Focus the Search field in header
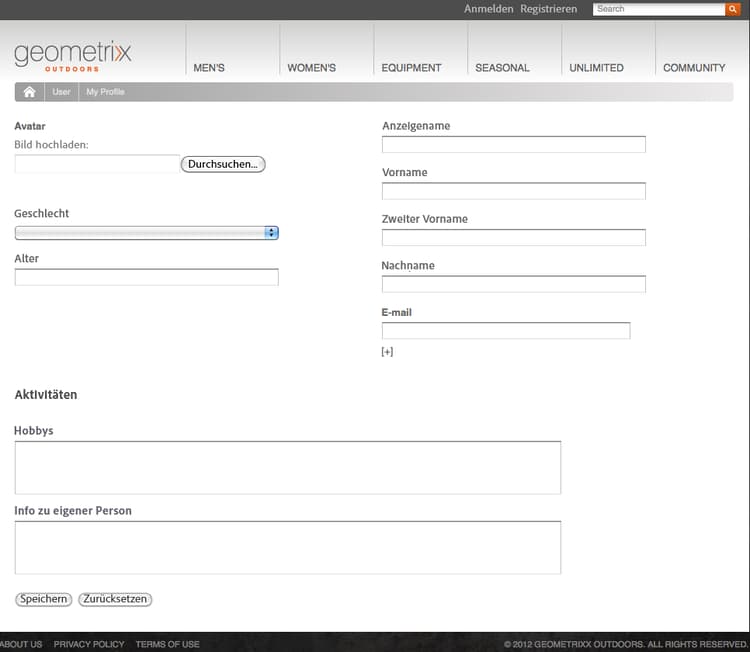 (659, 9)
